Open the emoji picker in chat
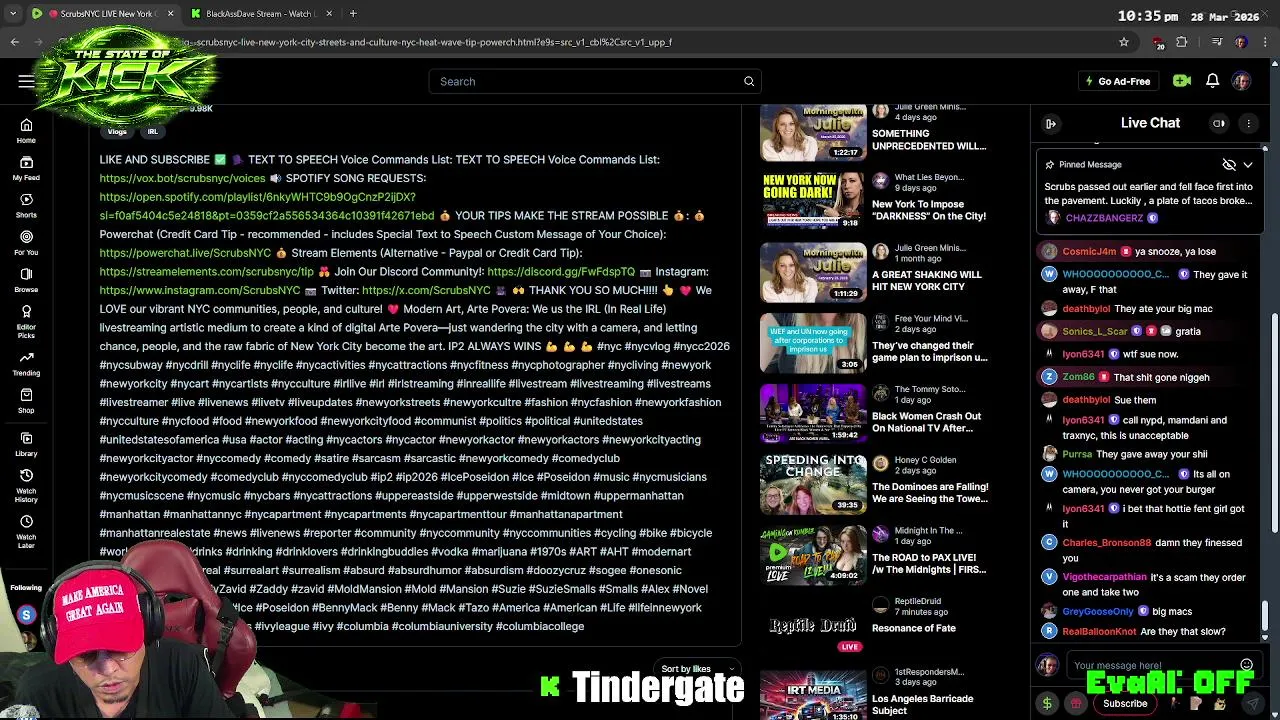The width and height of the screenshot is (1280, 720). click(1246, 665)
